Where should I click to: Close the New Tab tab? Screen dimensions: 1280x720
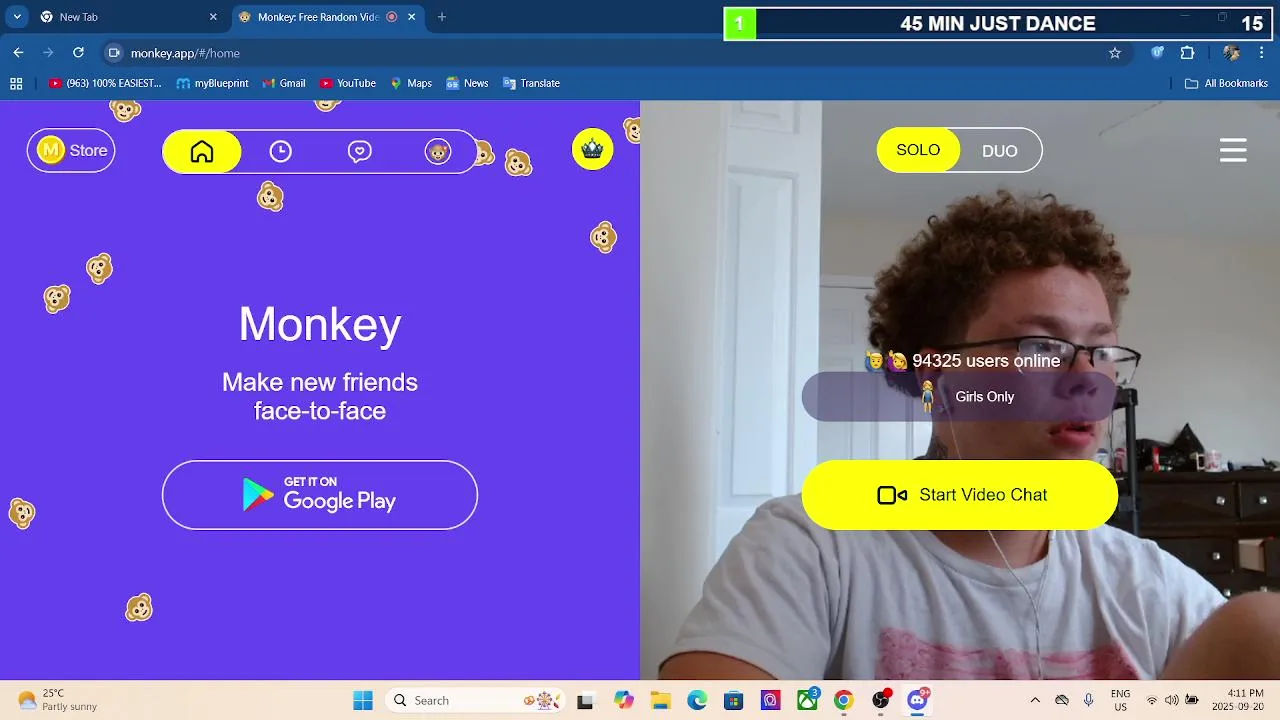pyautogui.click(x=213, y=17)
